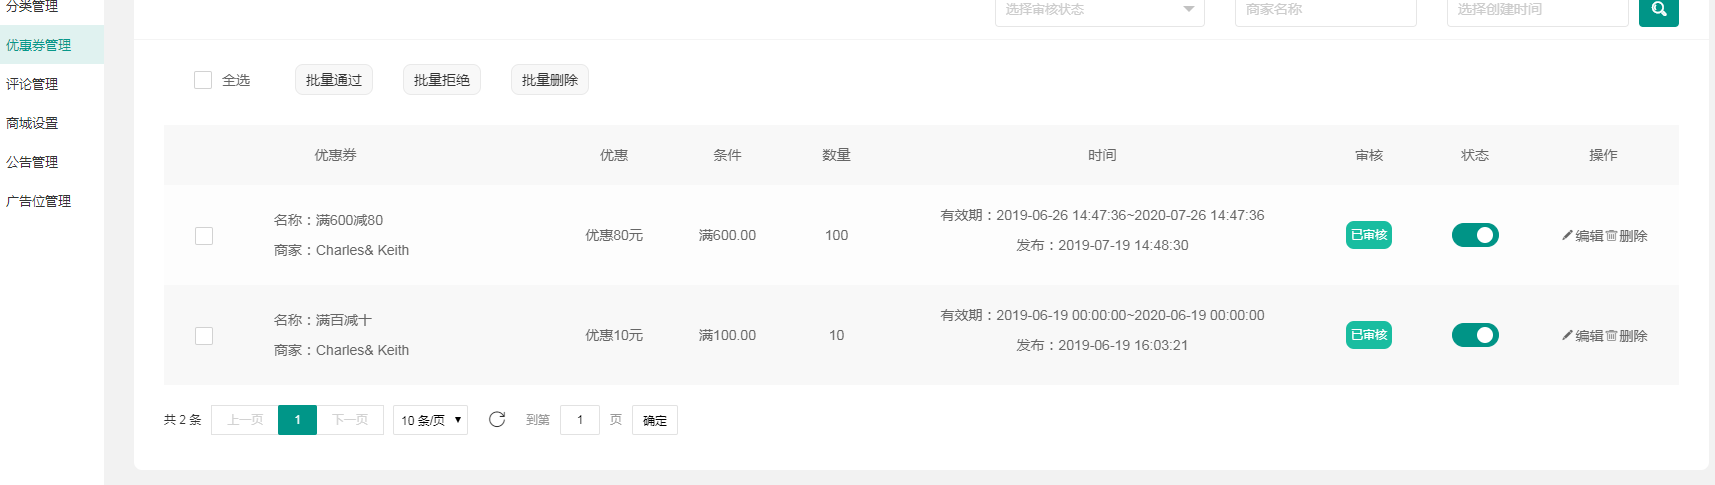1715x485 pixels.
Task: Click the green search magnifier button
Action: [x=1658, y=10]
